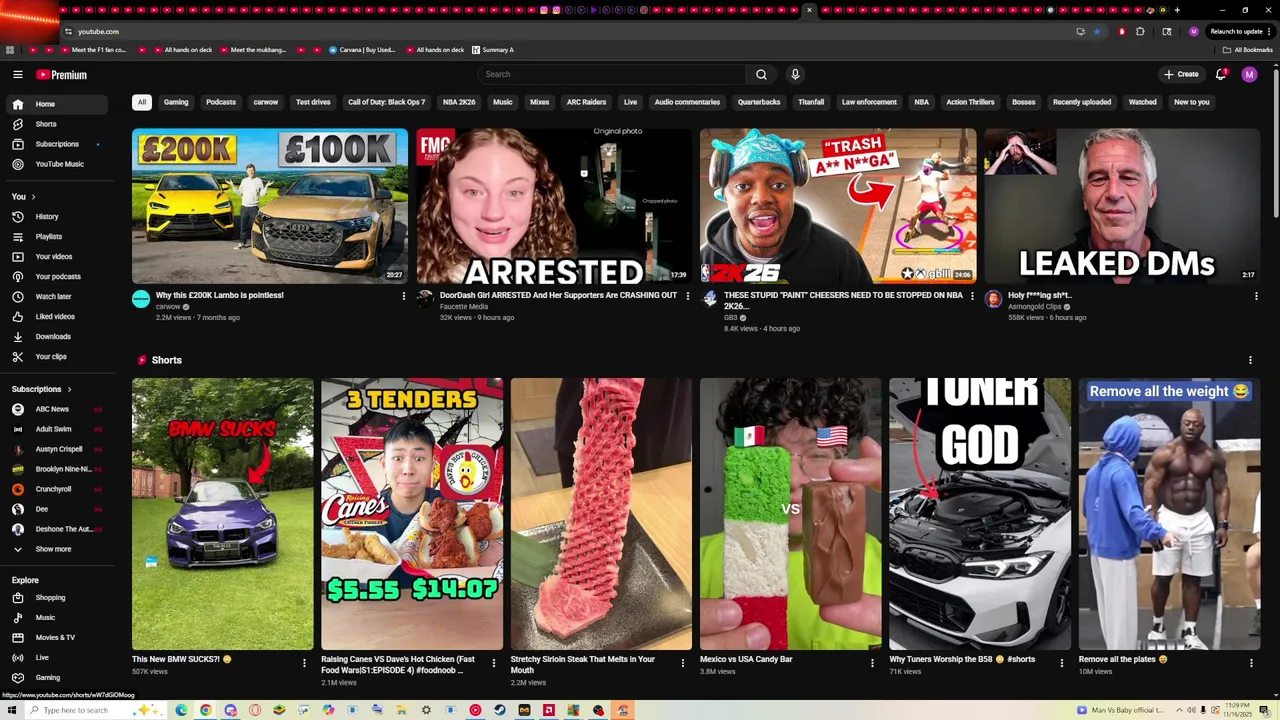Open the Create menu
1280x720 pixels.
coord(1181,74)
